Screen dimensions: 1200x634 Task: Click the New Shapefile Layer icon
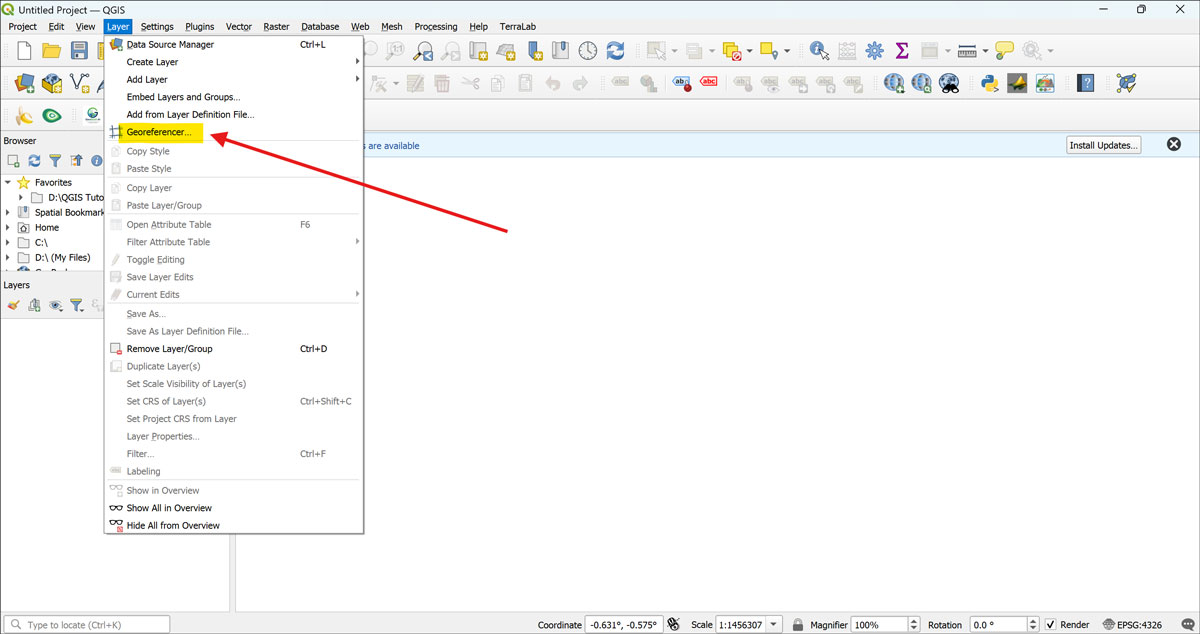click(x=79, y=84)
